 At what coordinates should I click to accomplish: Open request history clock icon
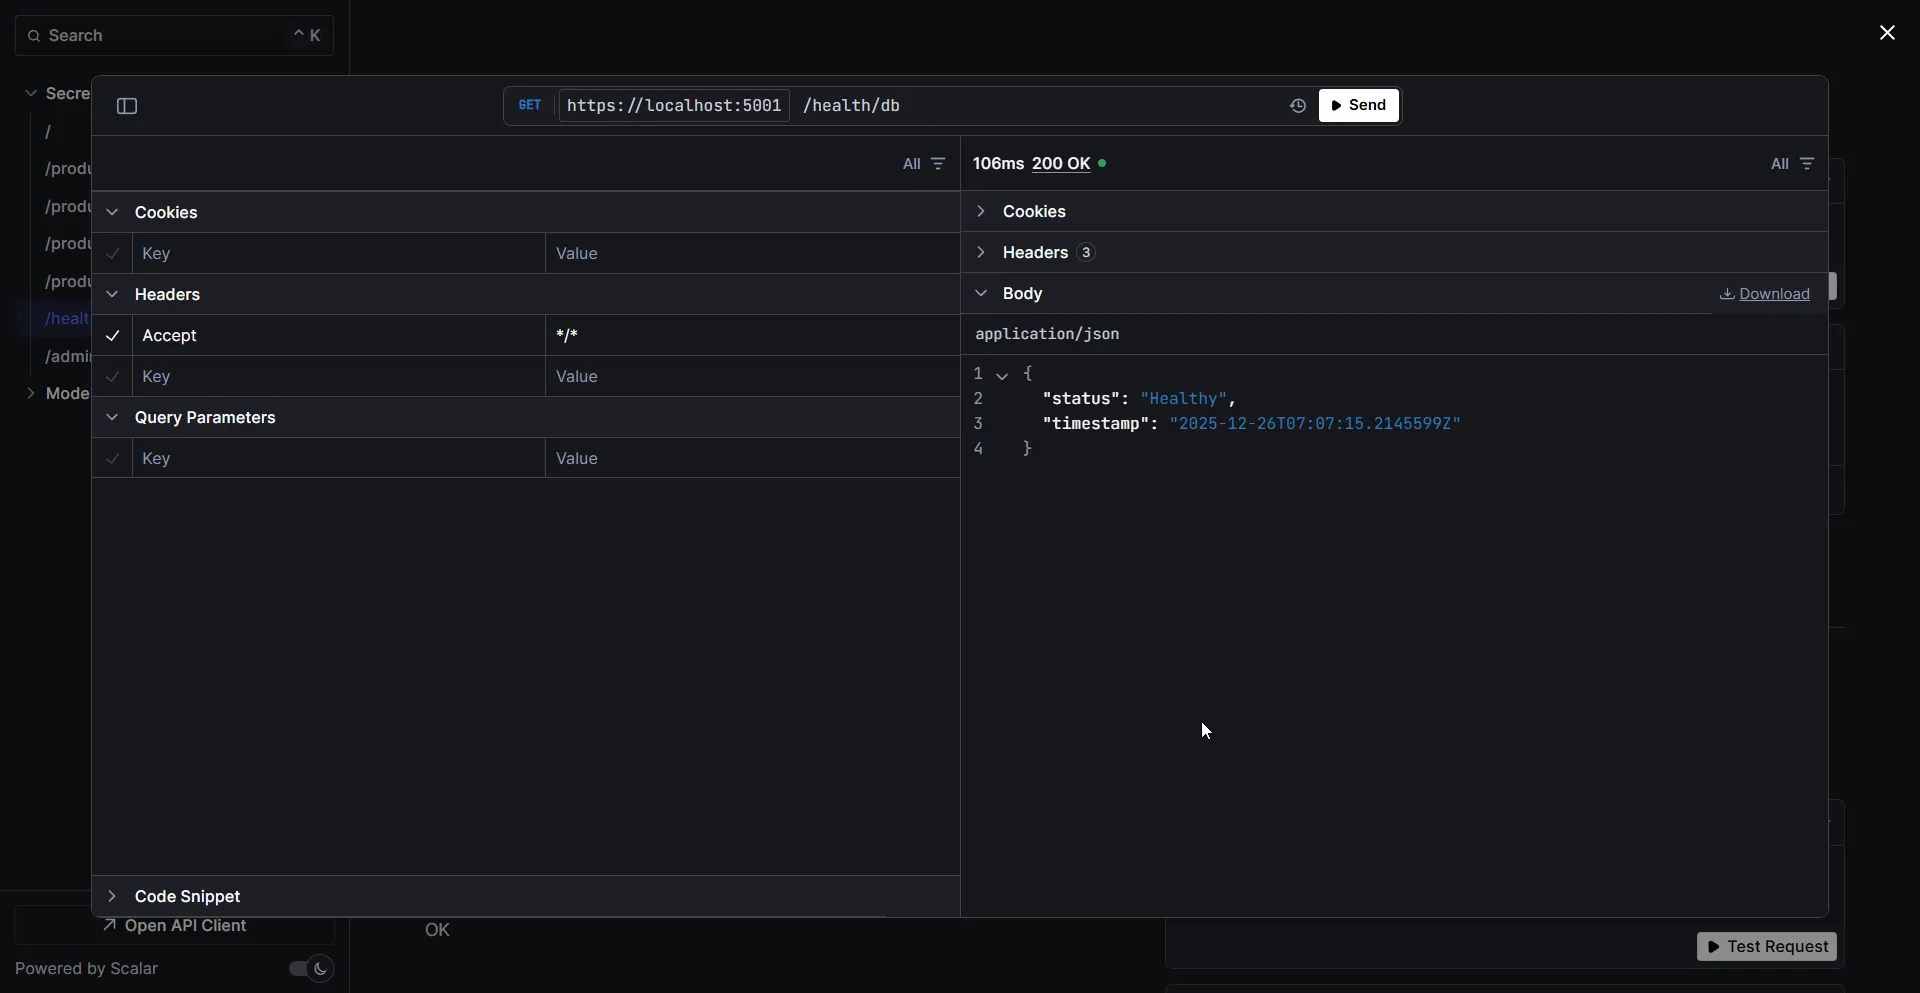tap(1297, 106)
